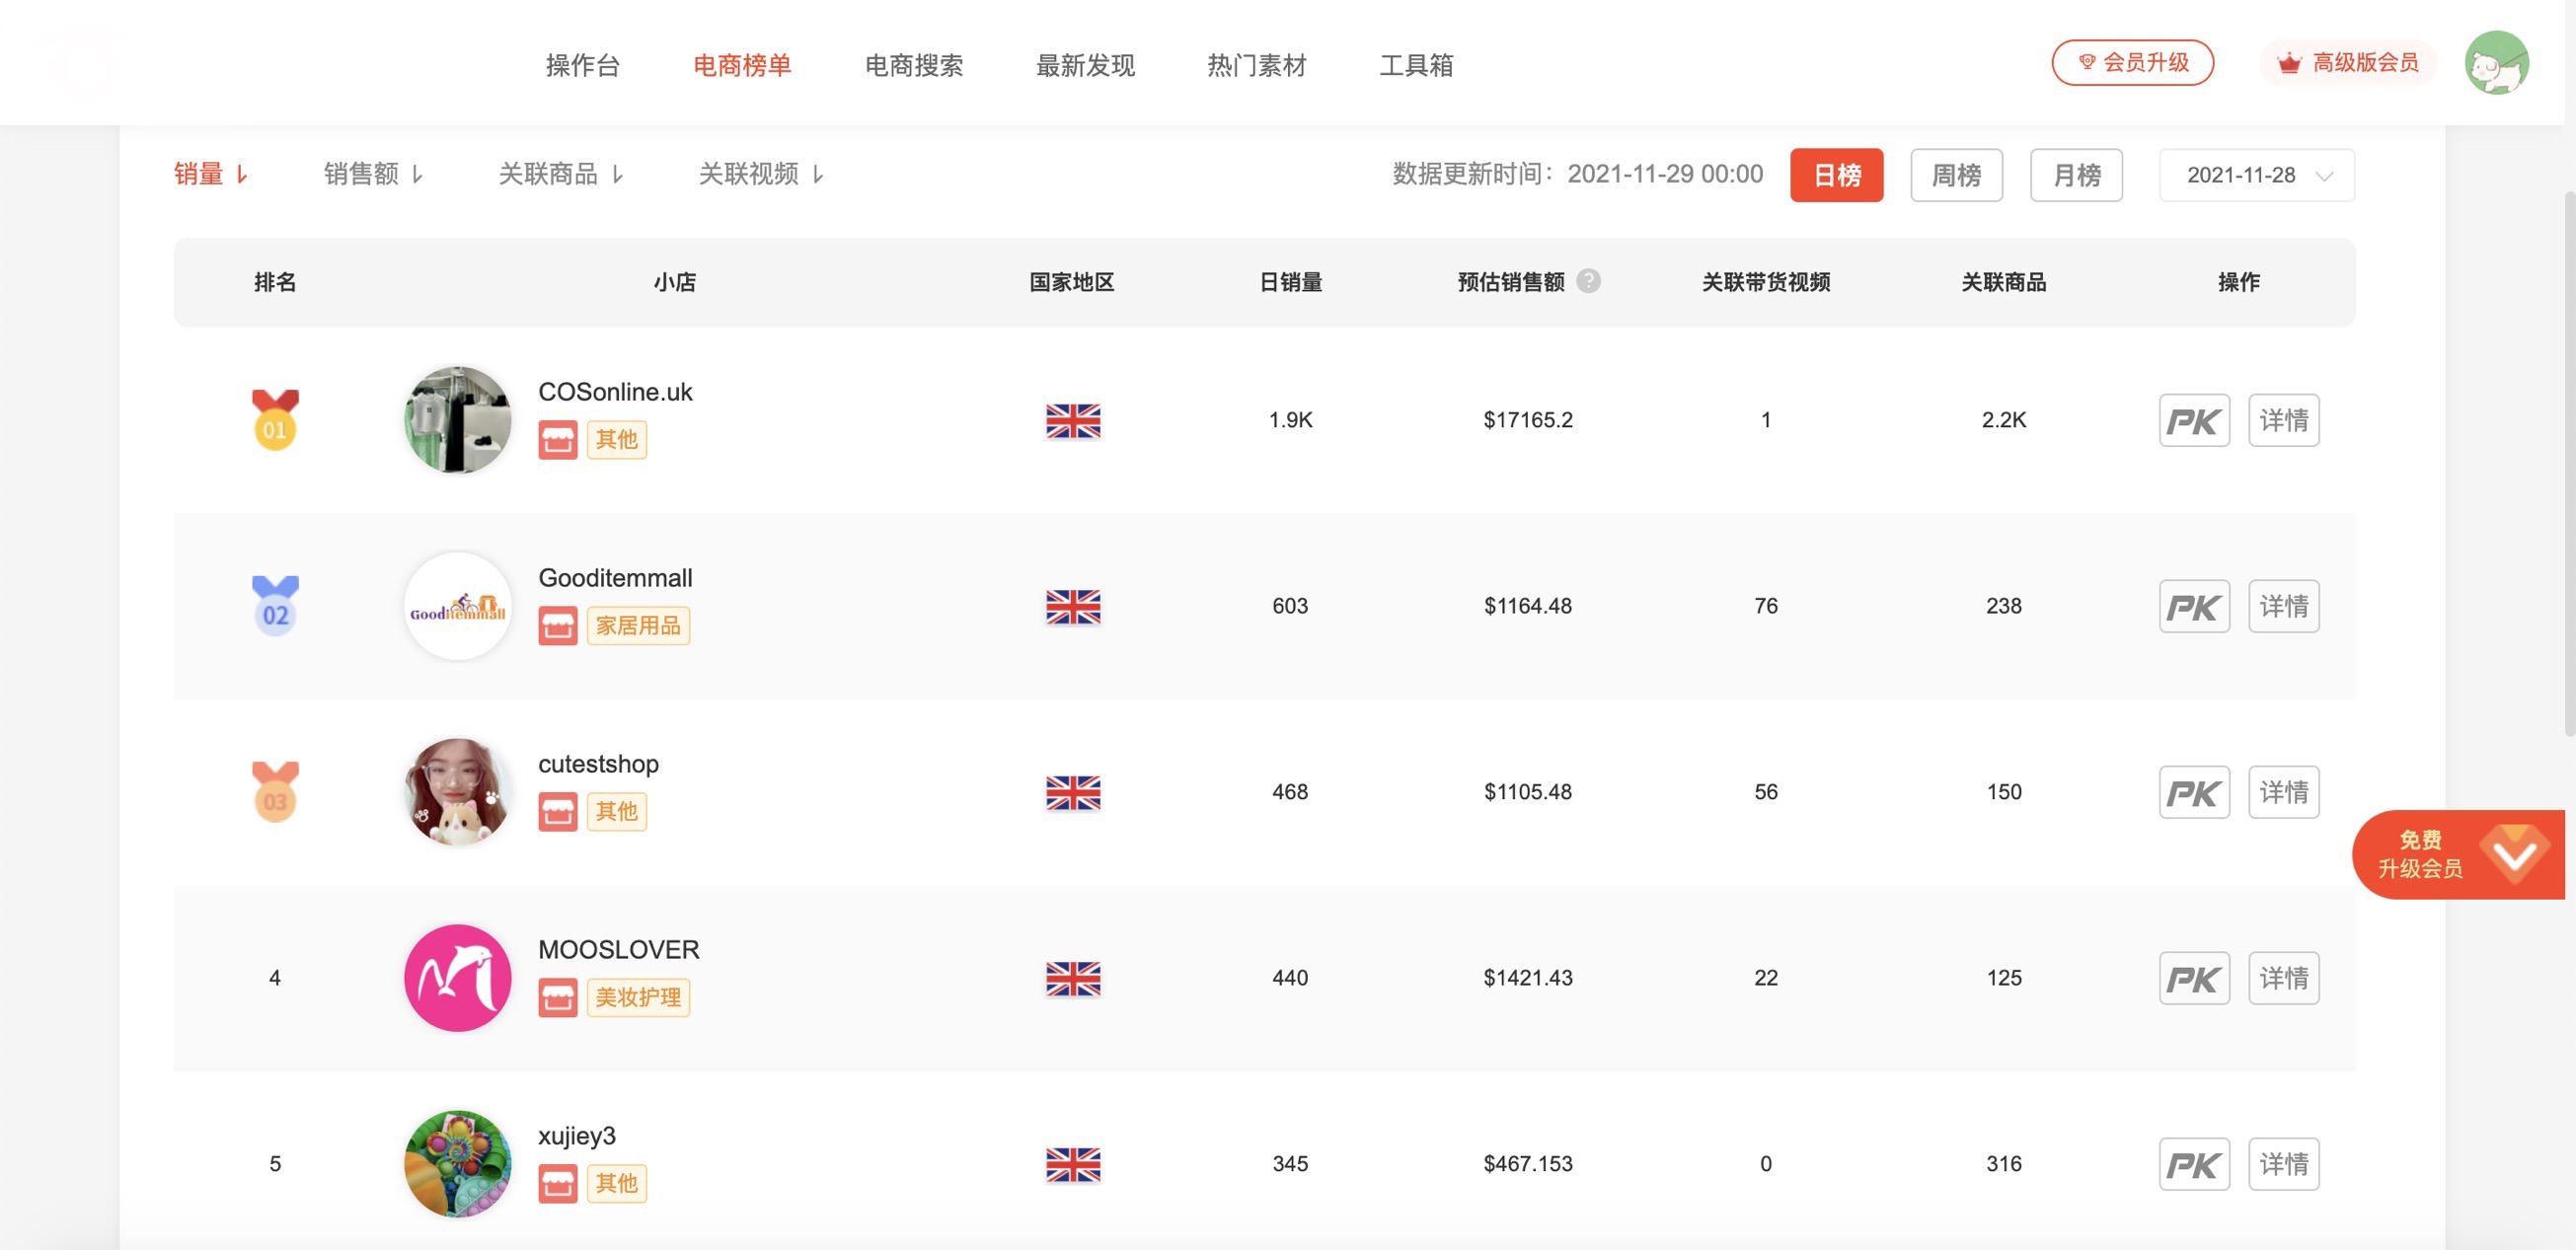Open the 2021-11-28 date dropdown
The image size is (2576, 1250).
click(2255, 175)
